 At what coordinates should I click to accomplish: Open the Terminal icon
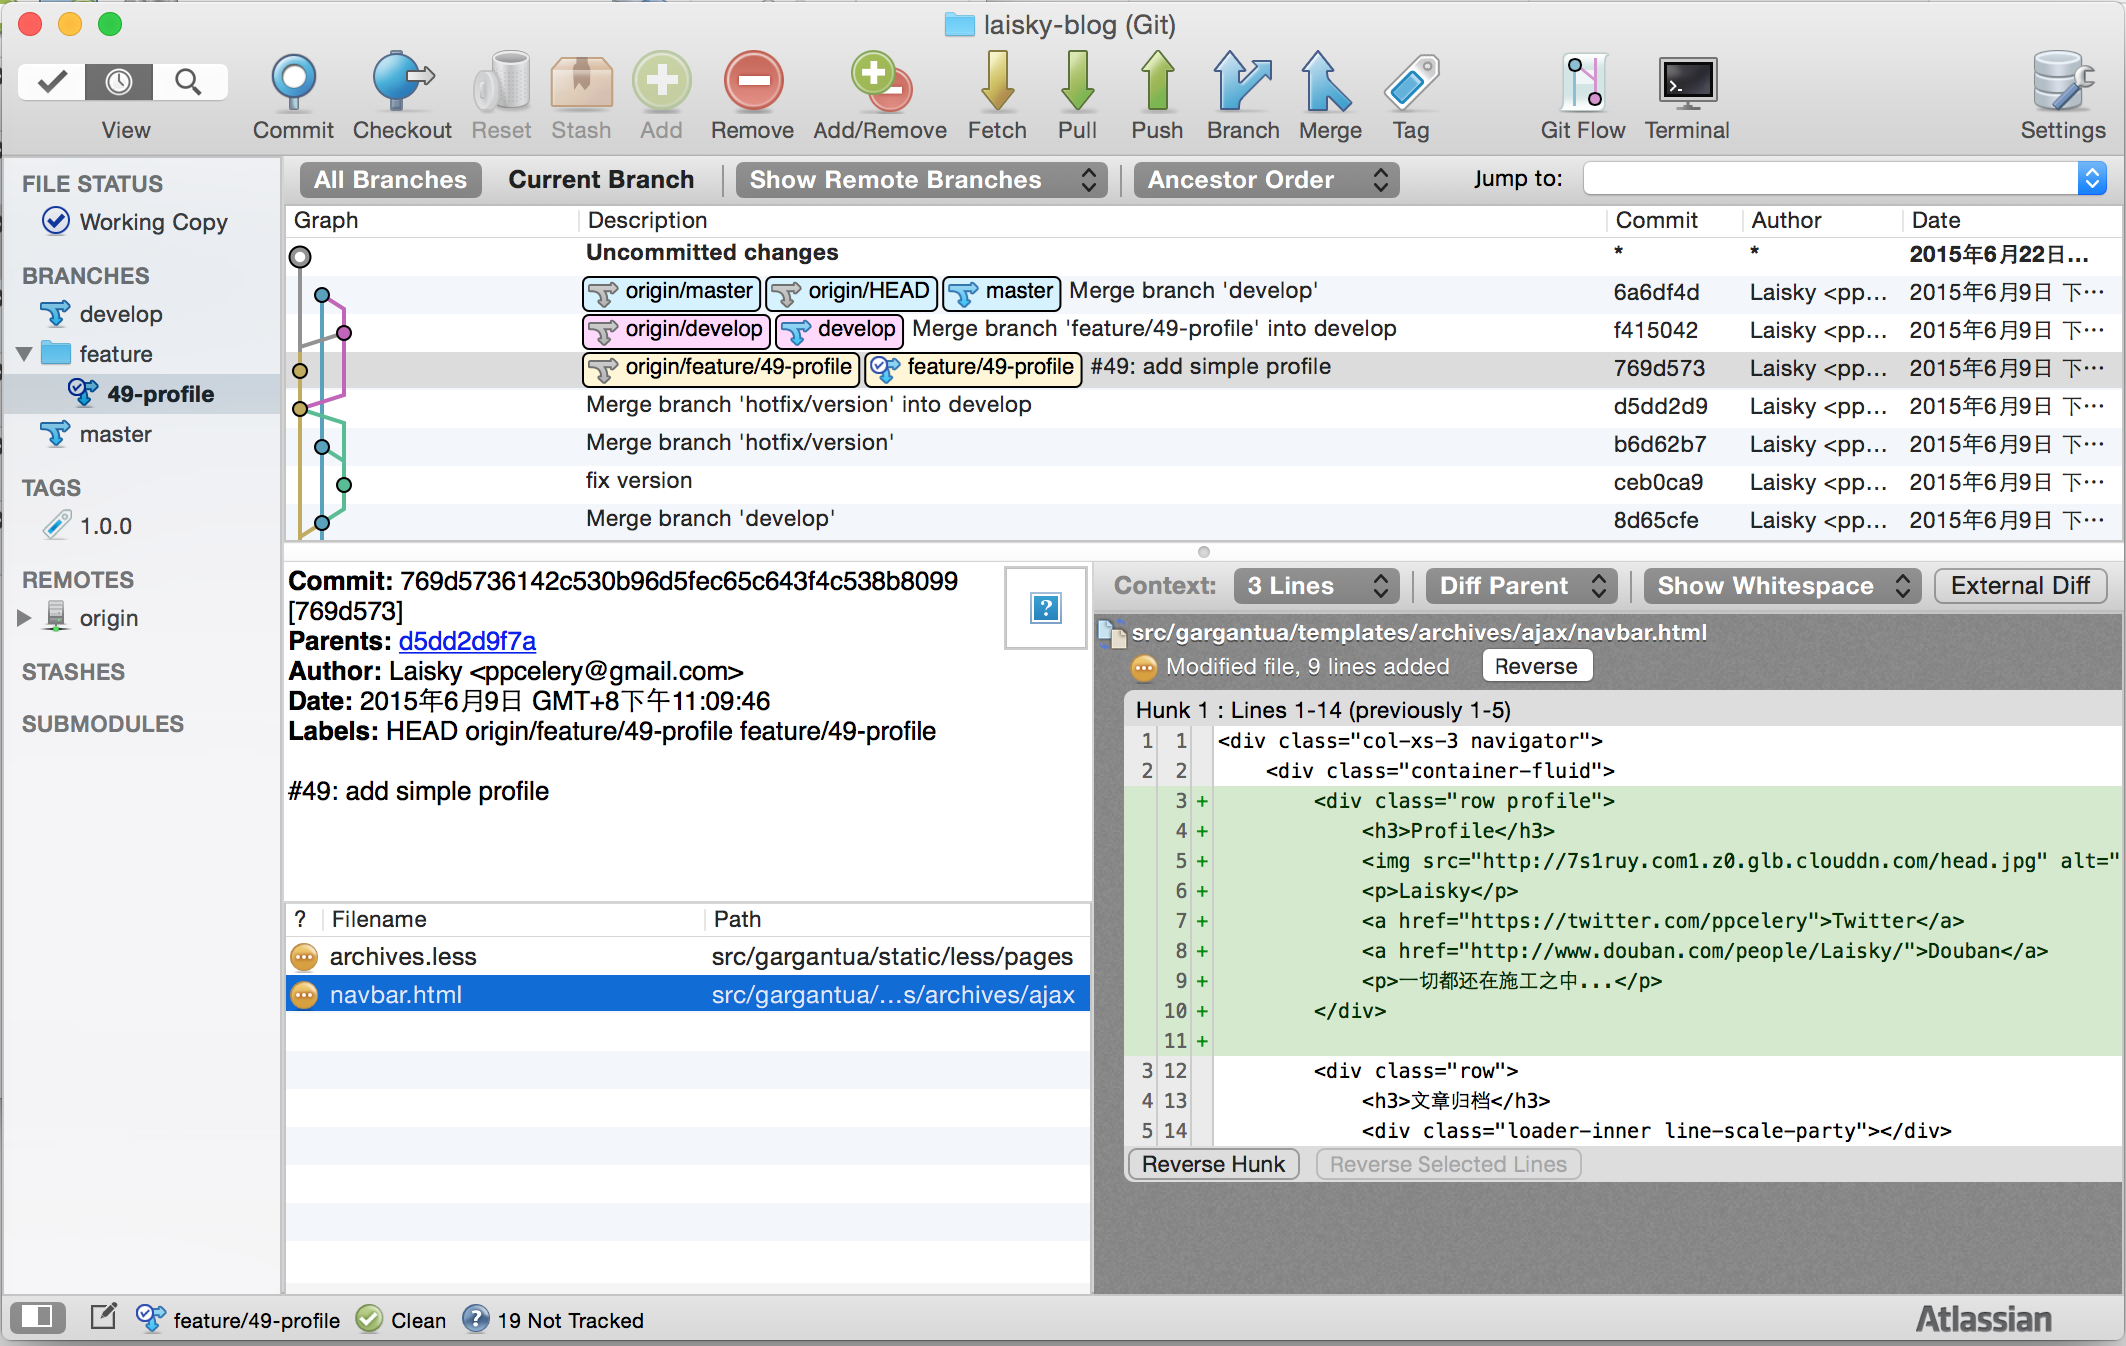(1686, 83)
